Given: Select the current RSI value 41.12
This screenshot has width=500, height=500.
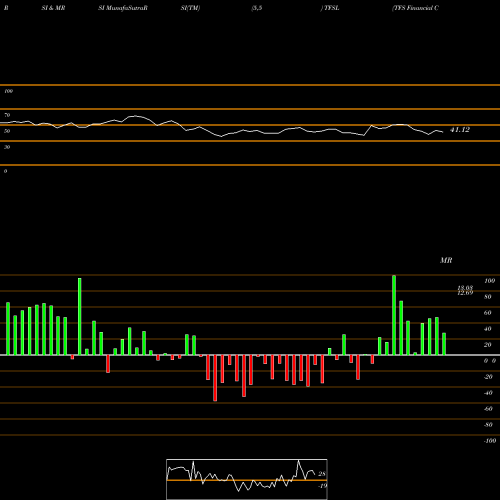Looking at the screenshot, I should point(460,130).
